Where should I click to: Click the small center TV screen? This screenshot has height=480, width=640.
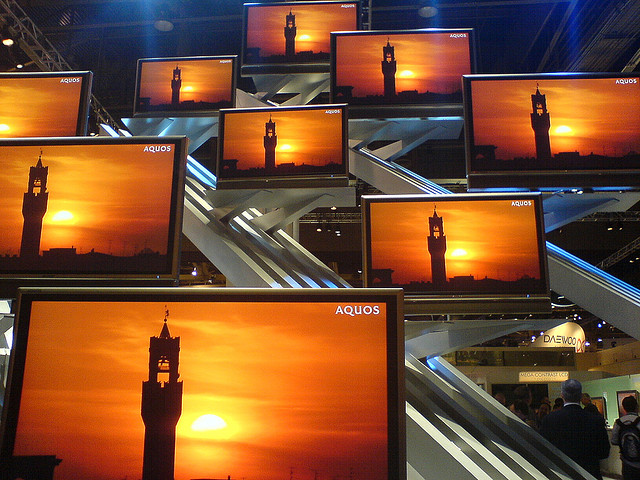(282, 144)
